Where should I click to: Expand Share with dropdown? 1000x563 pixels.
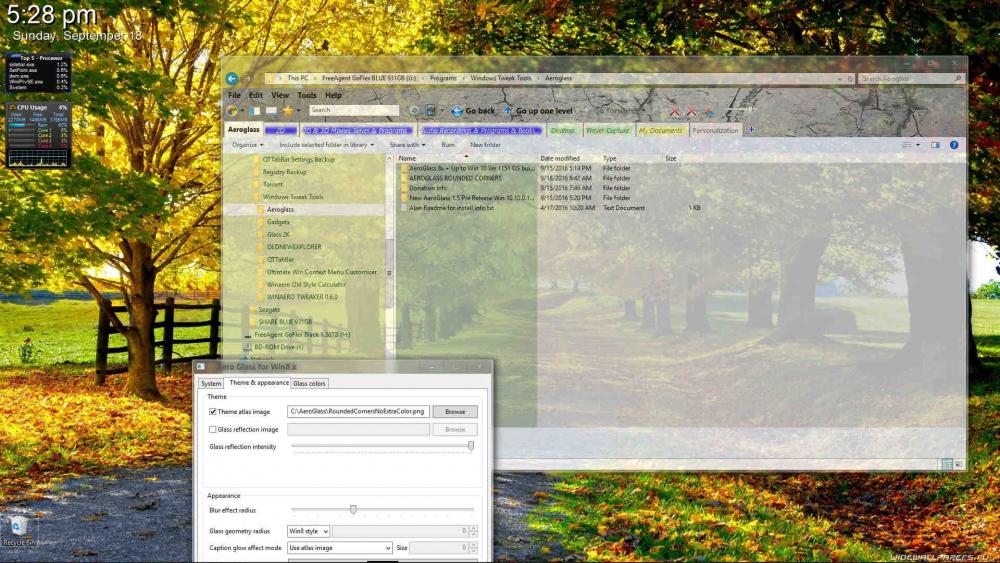coord(408,145)
